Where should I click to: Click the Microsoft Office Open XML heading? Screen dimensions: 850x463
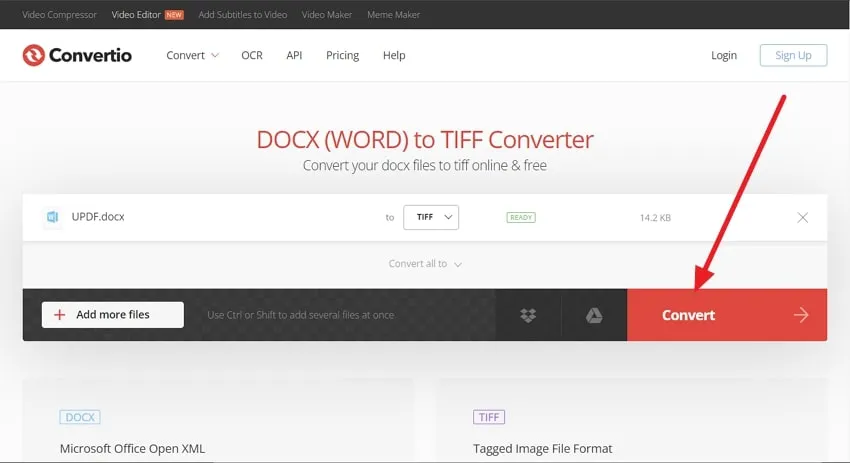pos(132,449)
